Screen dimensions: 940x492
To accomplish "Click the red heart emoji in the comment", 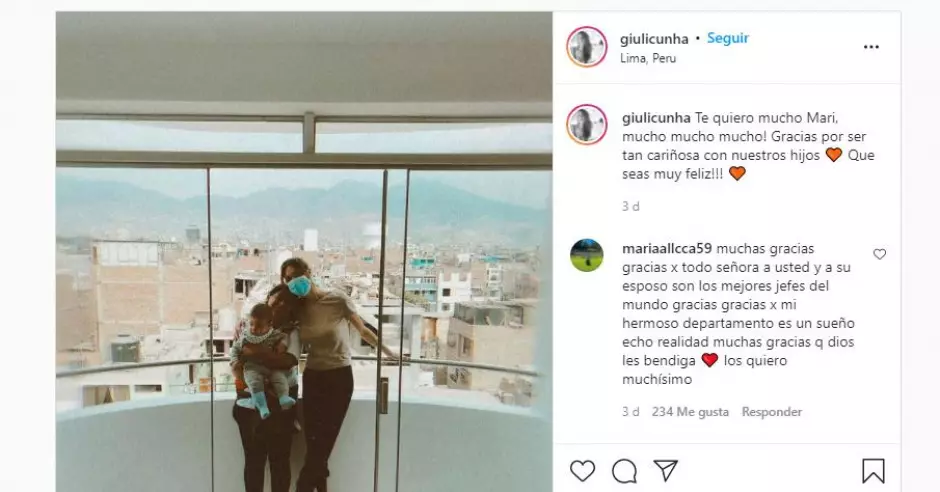I will pyautogui.click(x=710, y=360).
